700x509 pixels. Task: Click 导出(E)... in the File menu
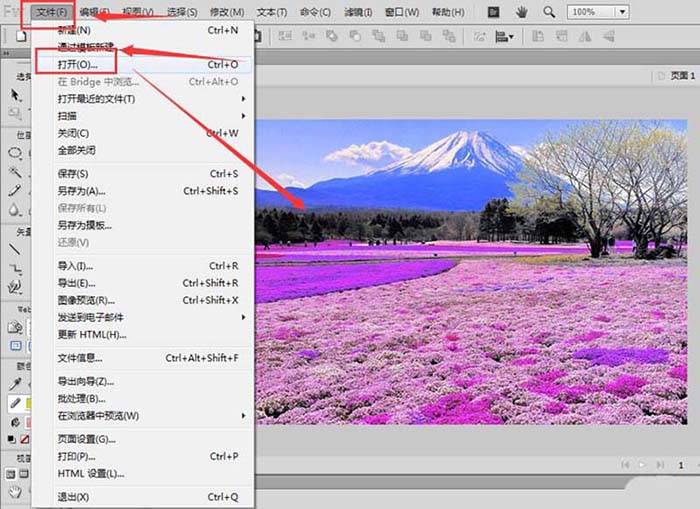pos(75,283)
